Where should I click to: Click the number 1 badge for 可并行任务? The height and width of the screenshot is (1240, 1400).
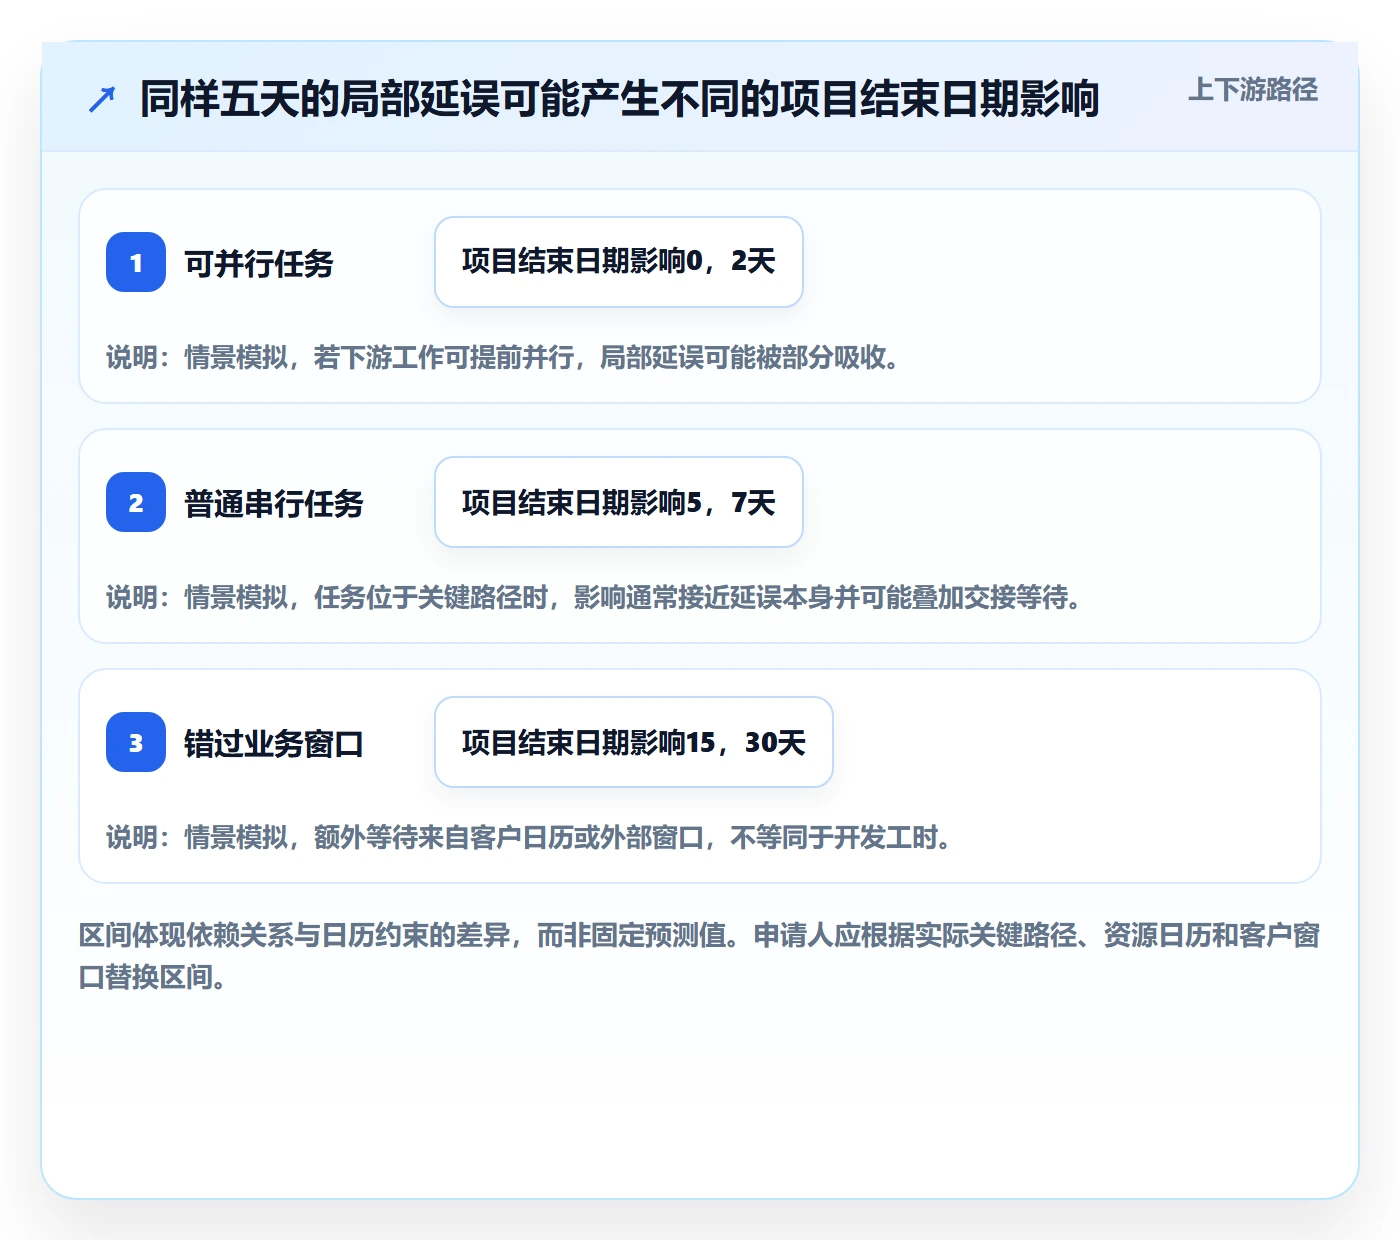(136, 262)
